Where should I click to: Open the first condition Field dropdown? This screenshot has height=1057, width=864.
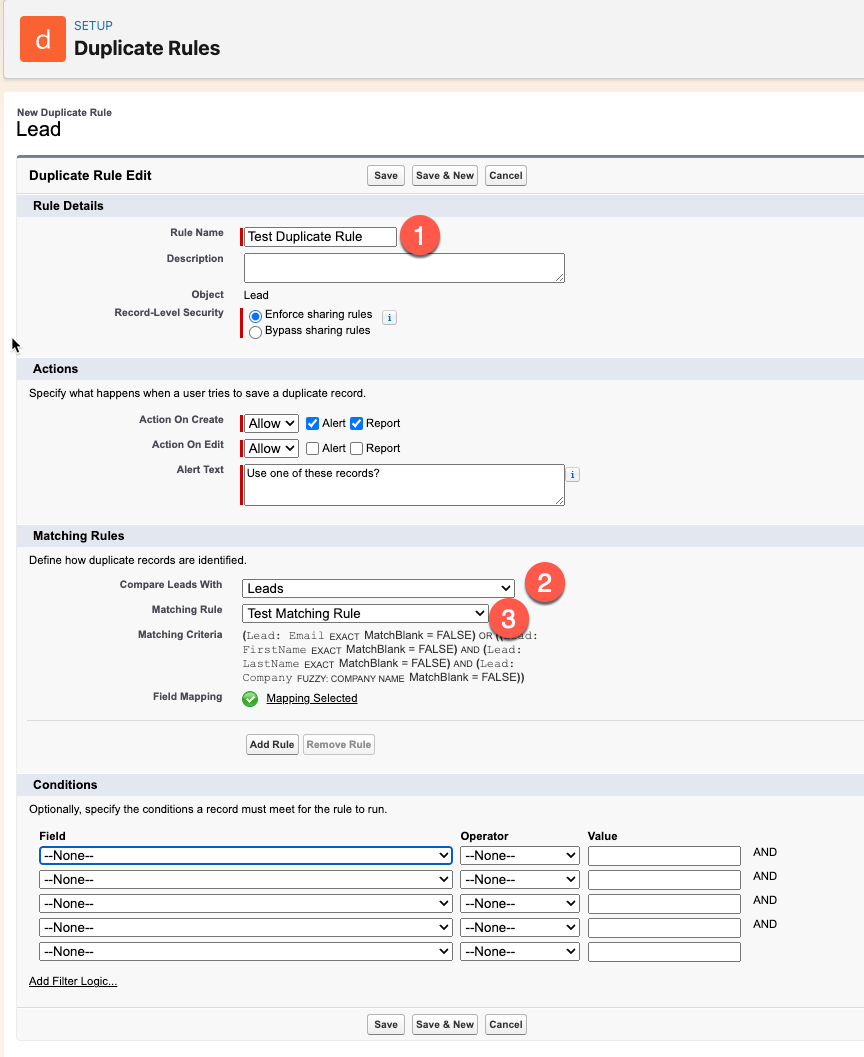pyautogui.click(x=245, y=855)
